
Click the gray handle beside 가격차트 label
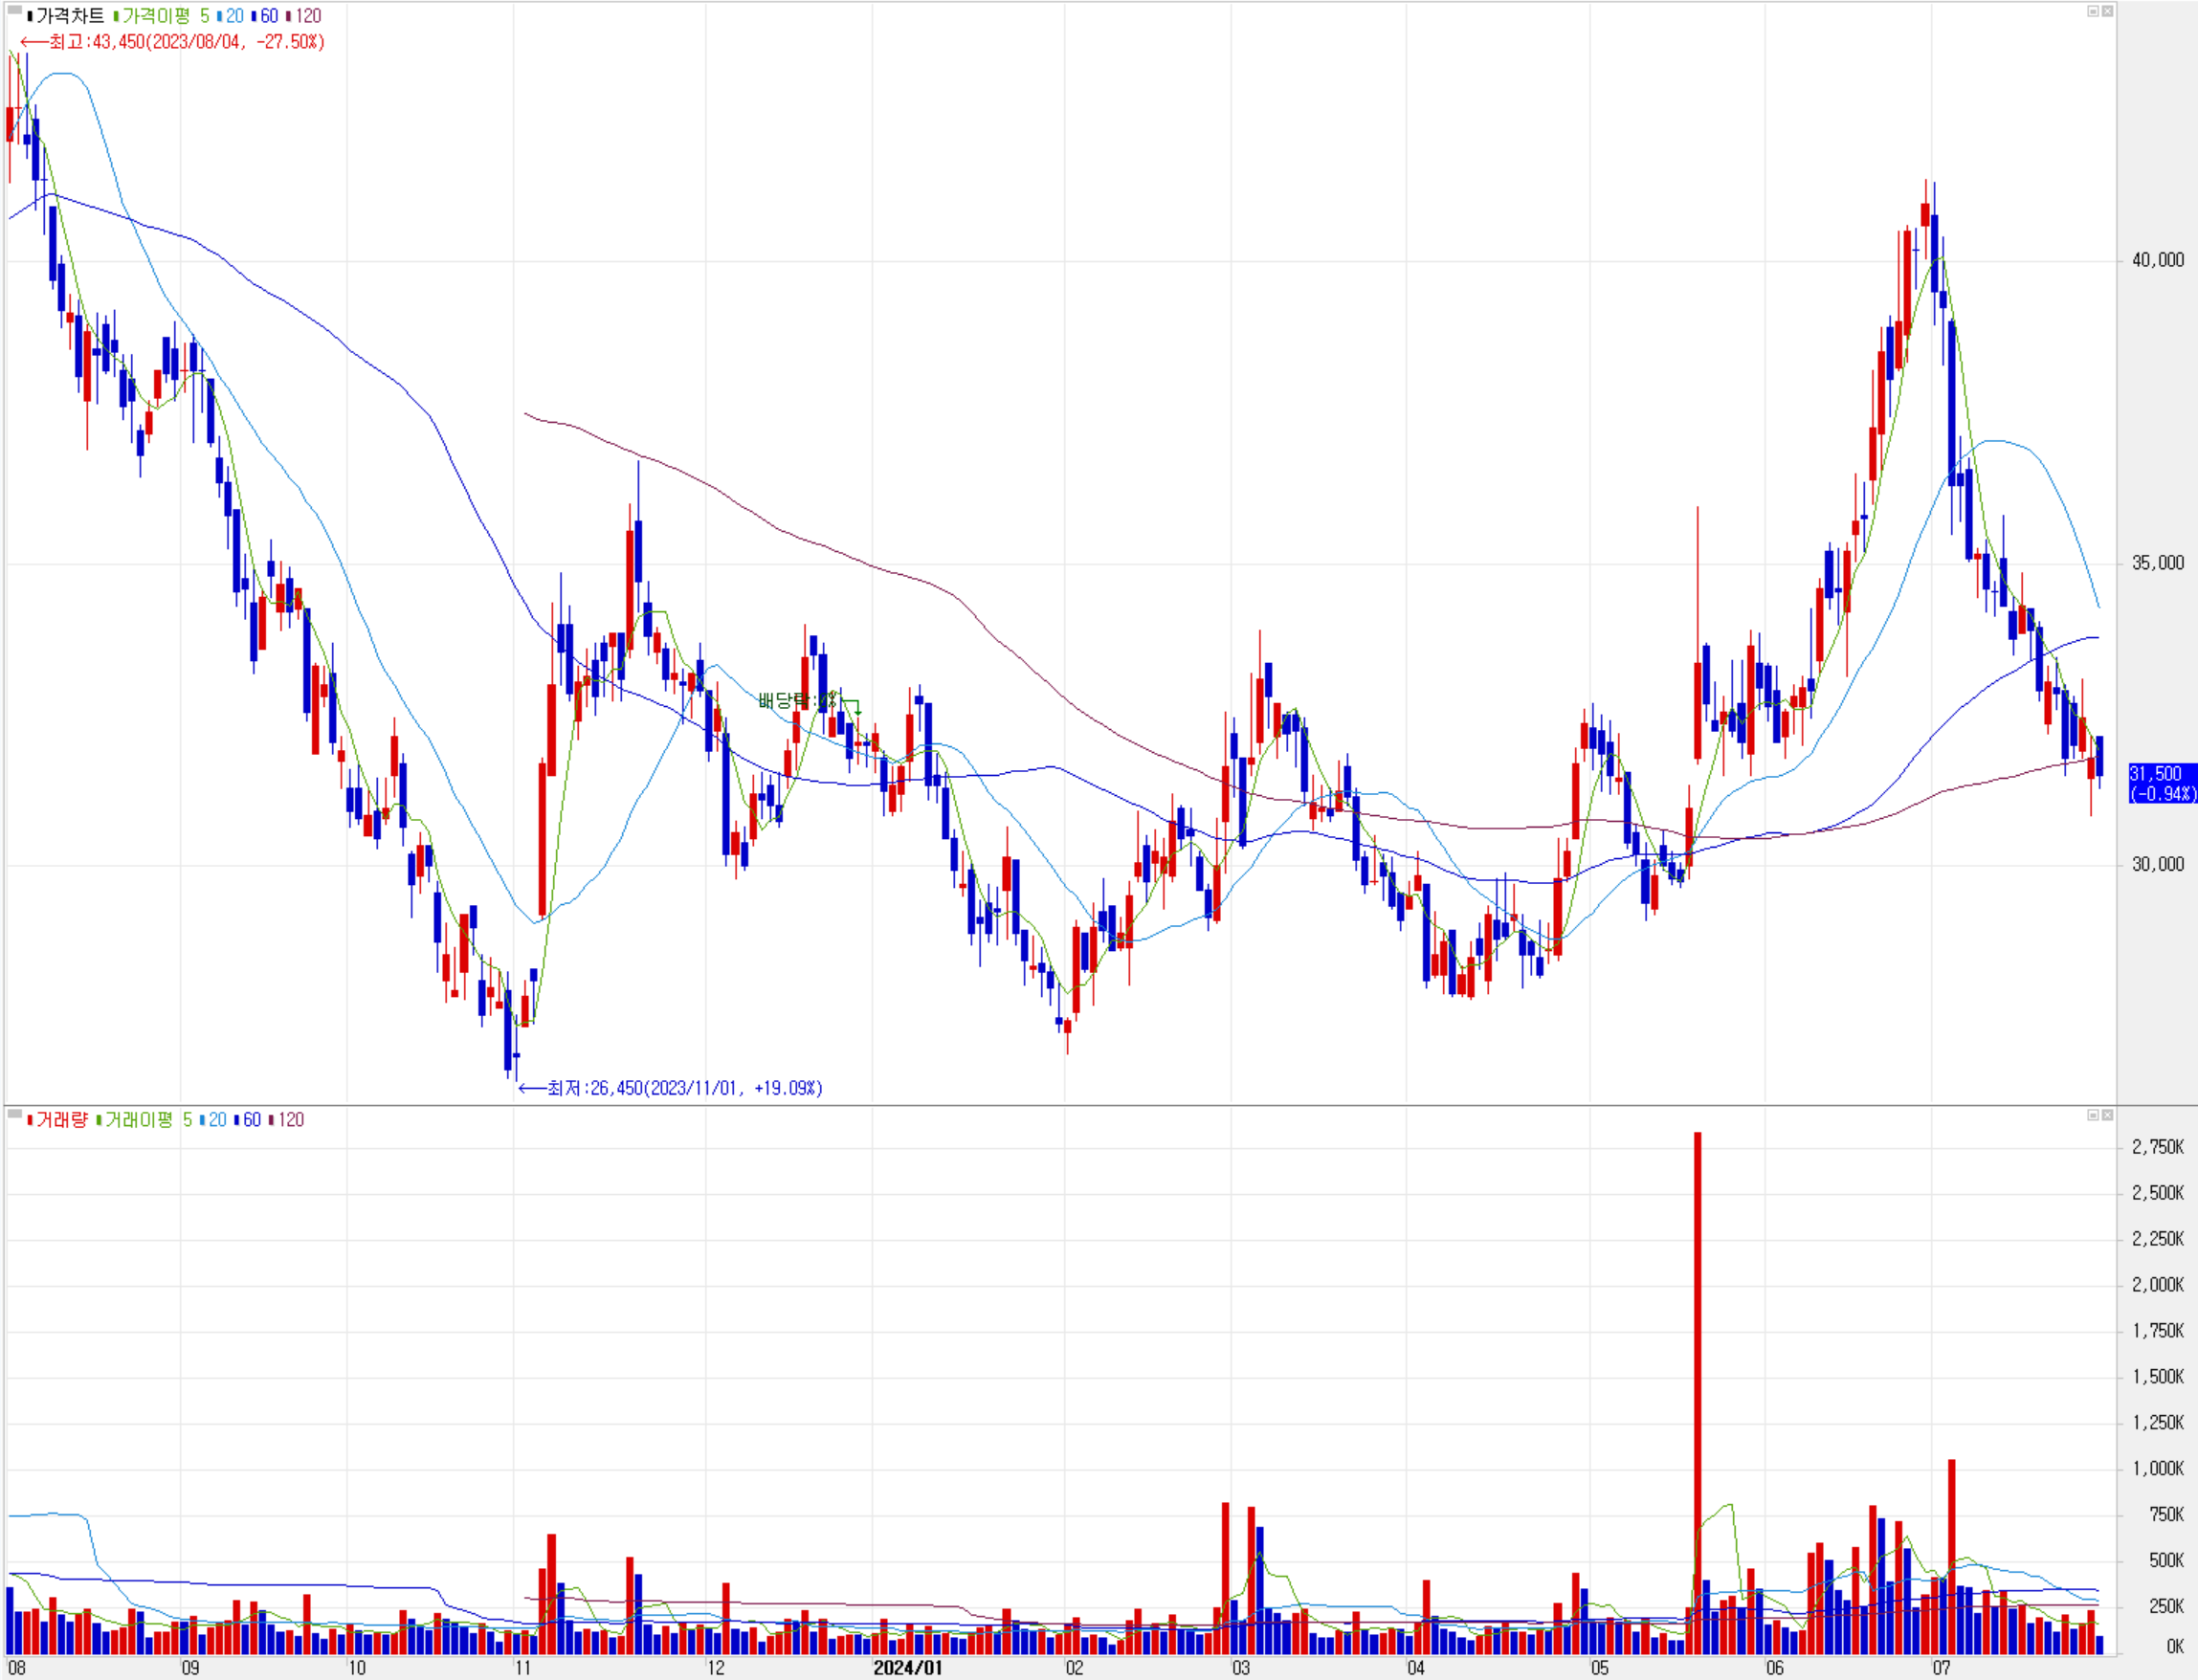pos(14,11)
